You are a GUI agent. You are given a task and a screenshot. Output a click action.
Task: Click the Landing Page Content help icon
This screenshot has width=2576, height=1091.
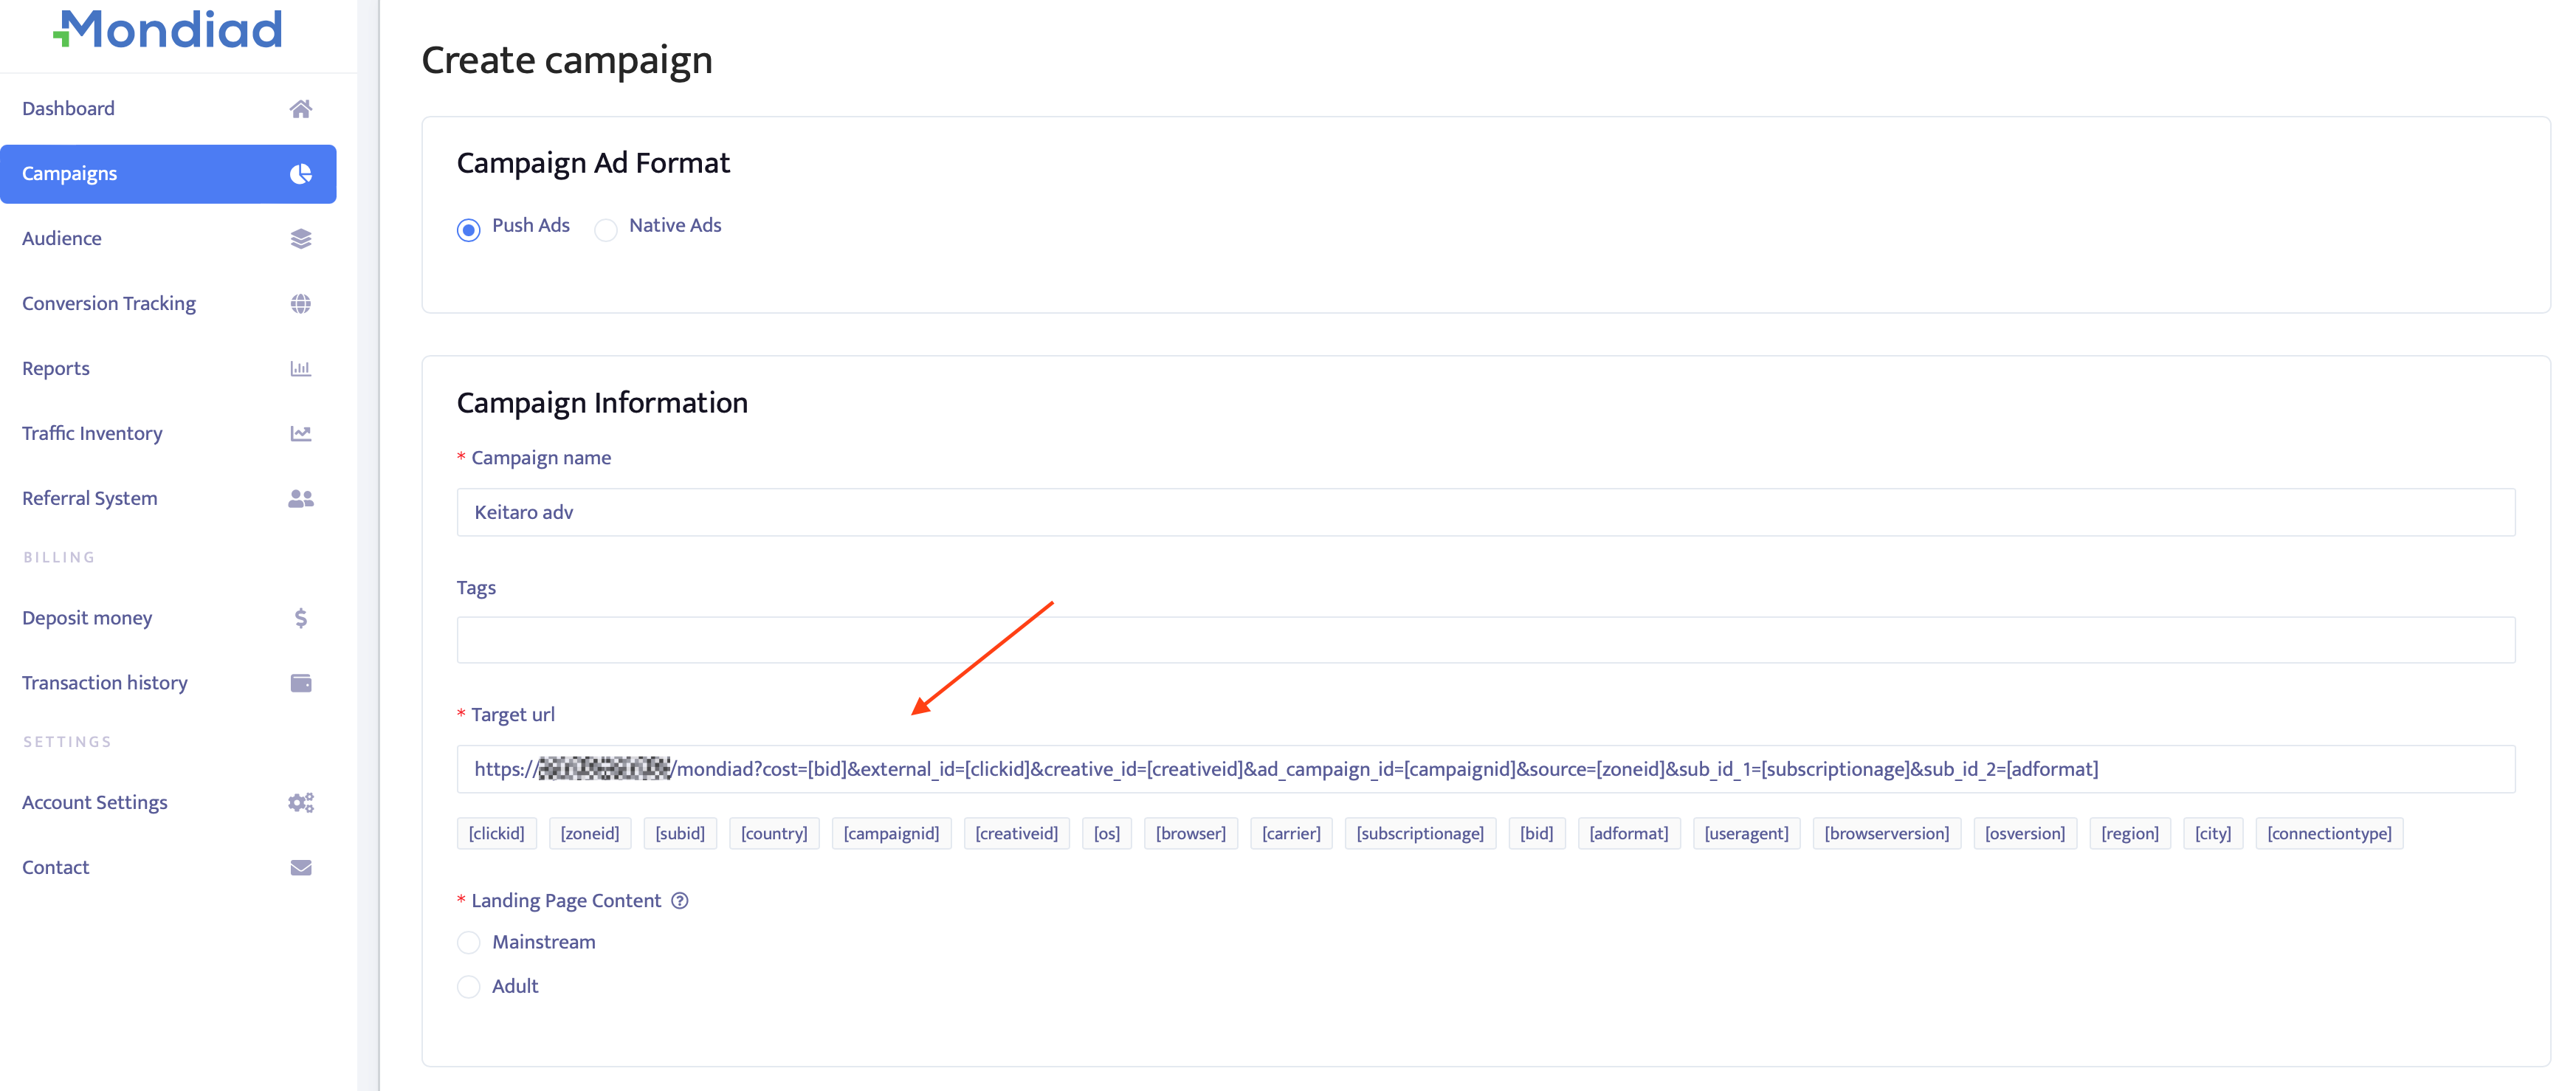[680, 901]
